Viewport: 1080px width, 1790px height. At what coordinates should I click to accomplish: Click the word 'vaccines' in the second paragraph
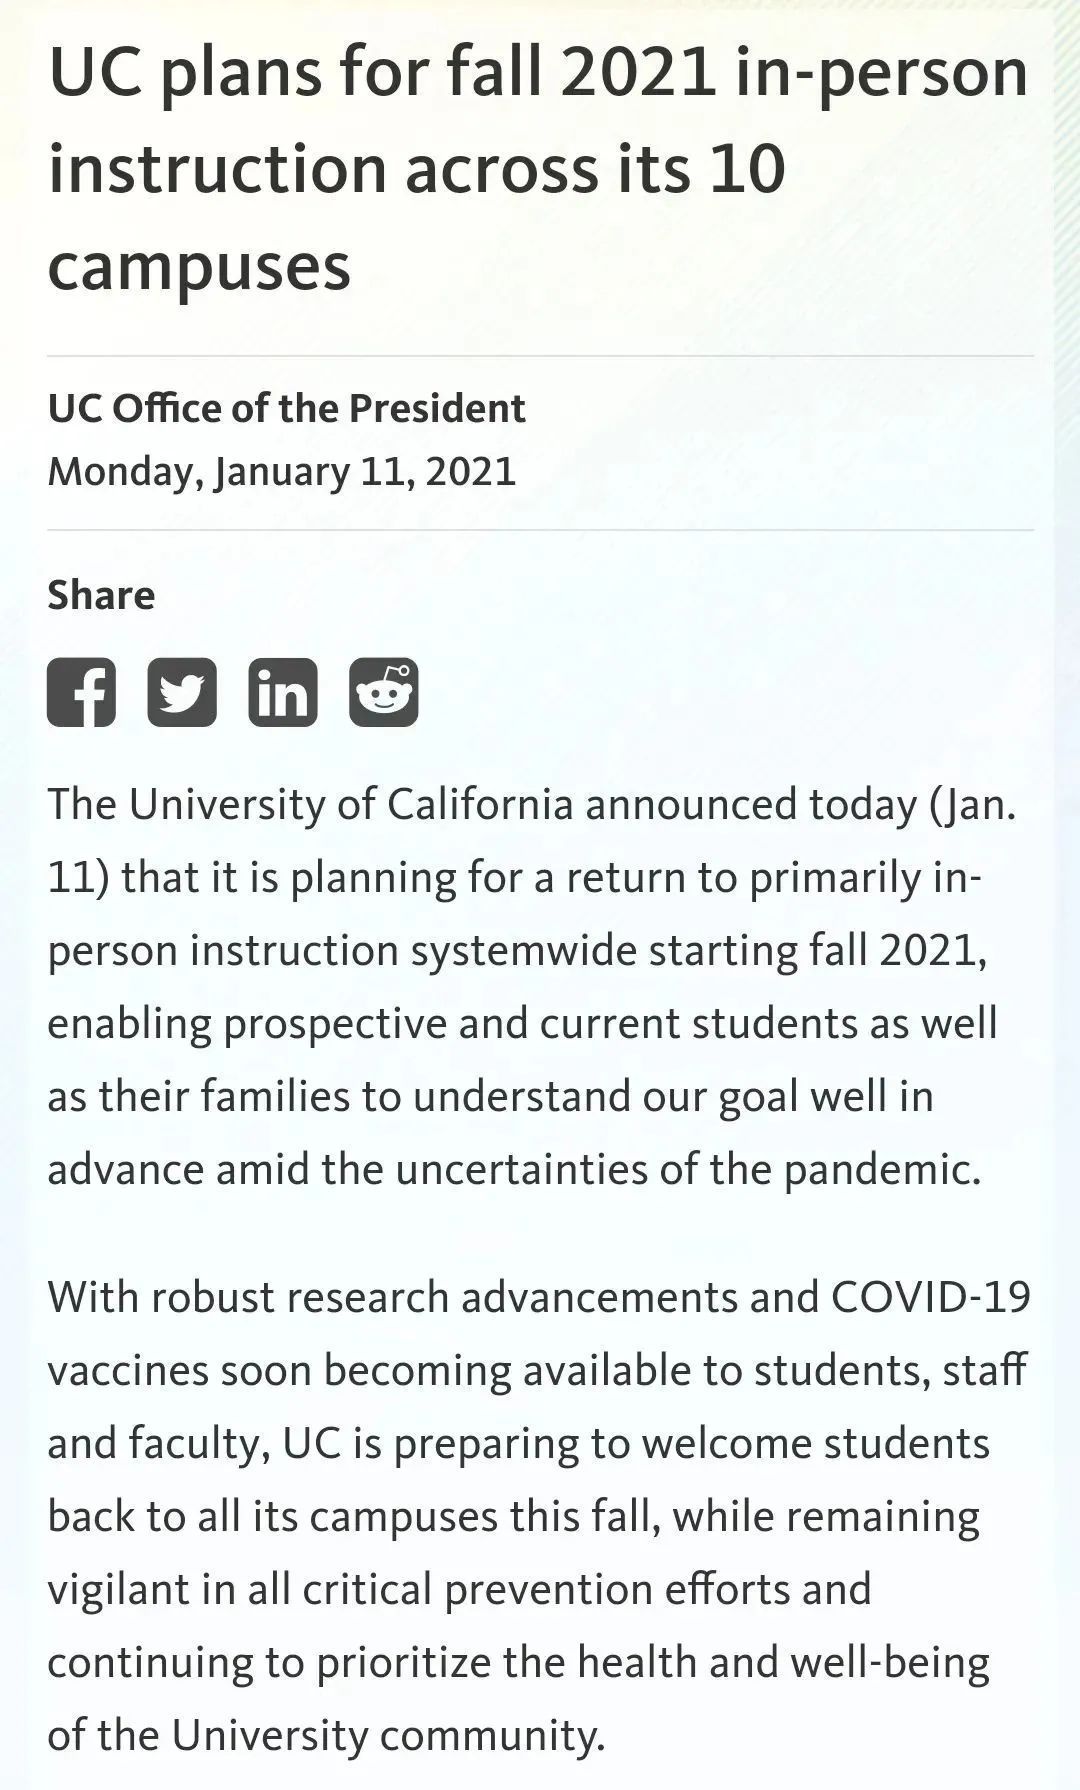(128, 1370)
